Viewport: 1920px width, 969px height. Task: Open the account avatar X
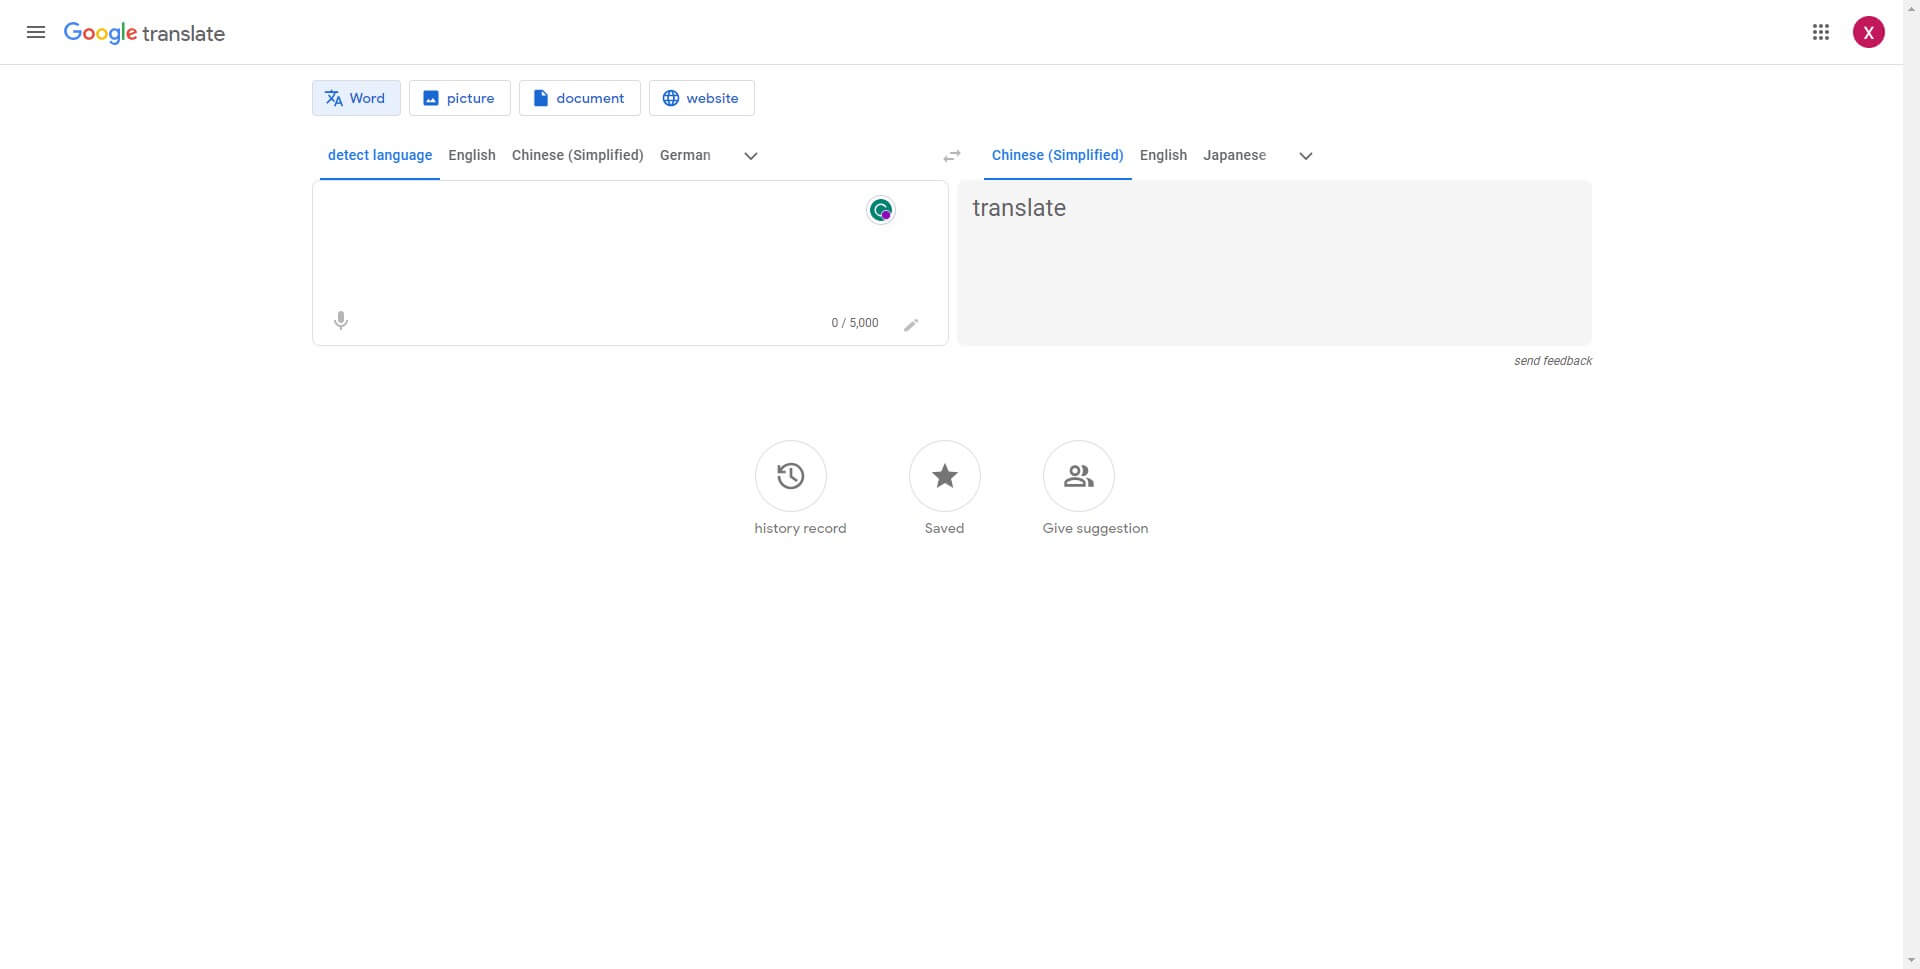[x=1868, y=32]
